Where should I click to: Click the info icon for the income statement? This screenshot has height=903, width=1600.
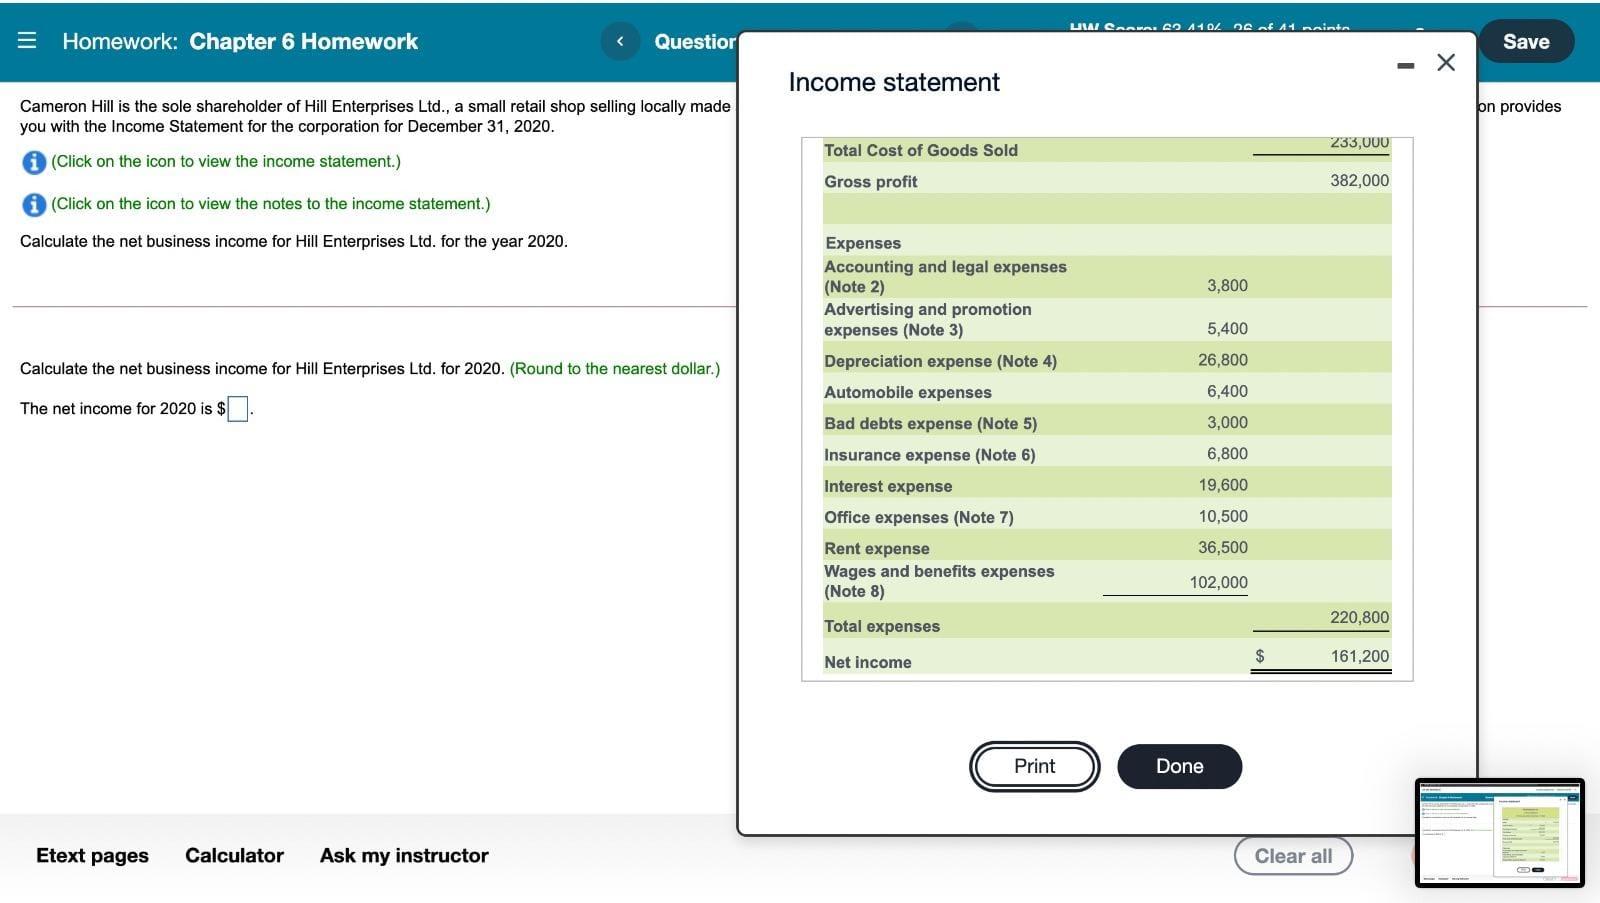(33, 162)
